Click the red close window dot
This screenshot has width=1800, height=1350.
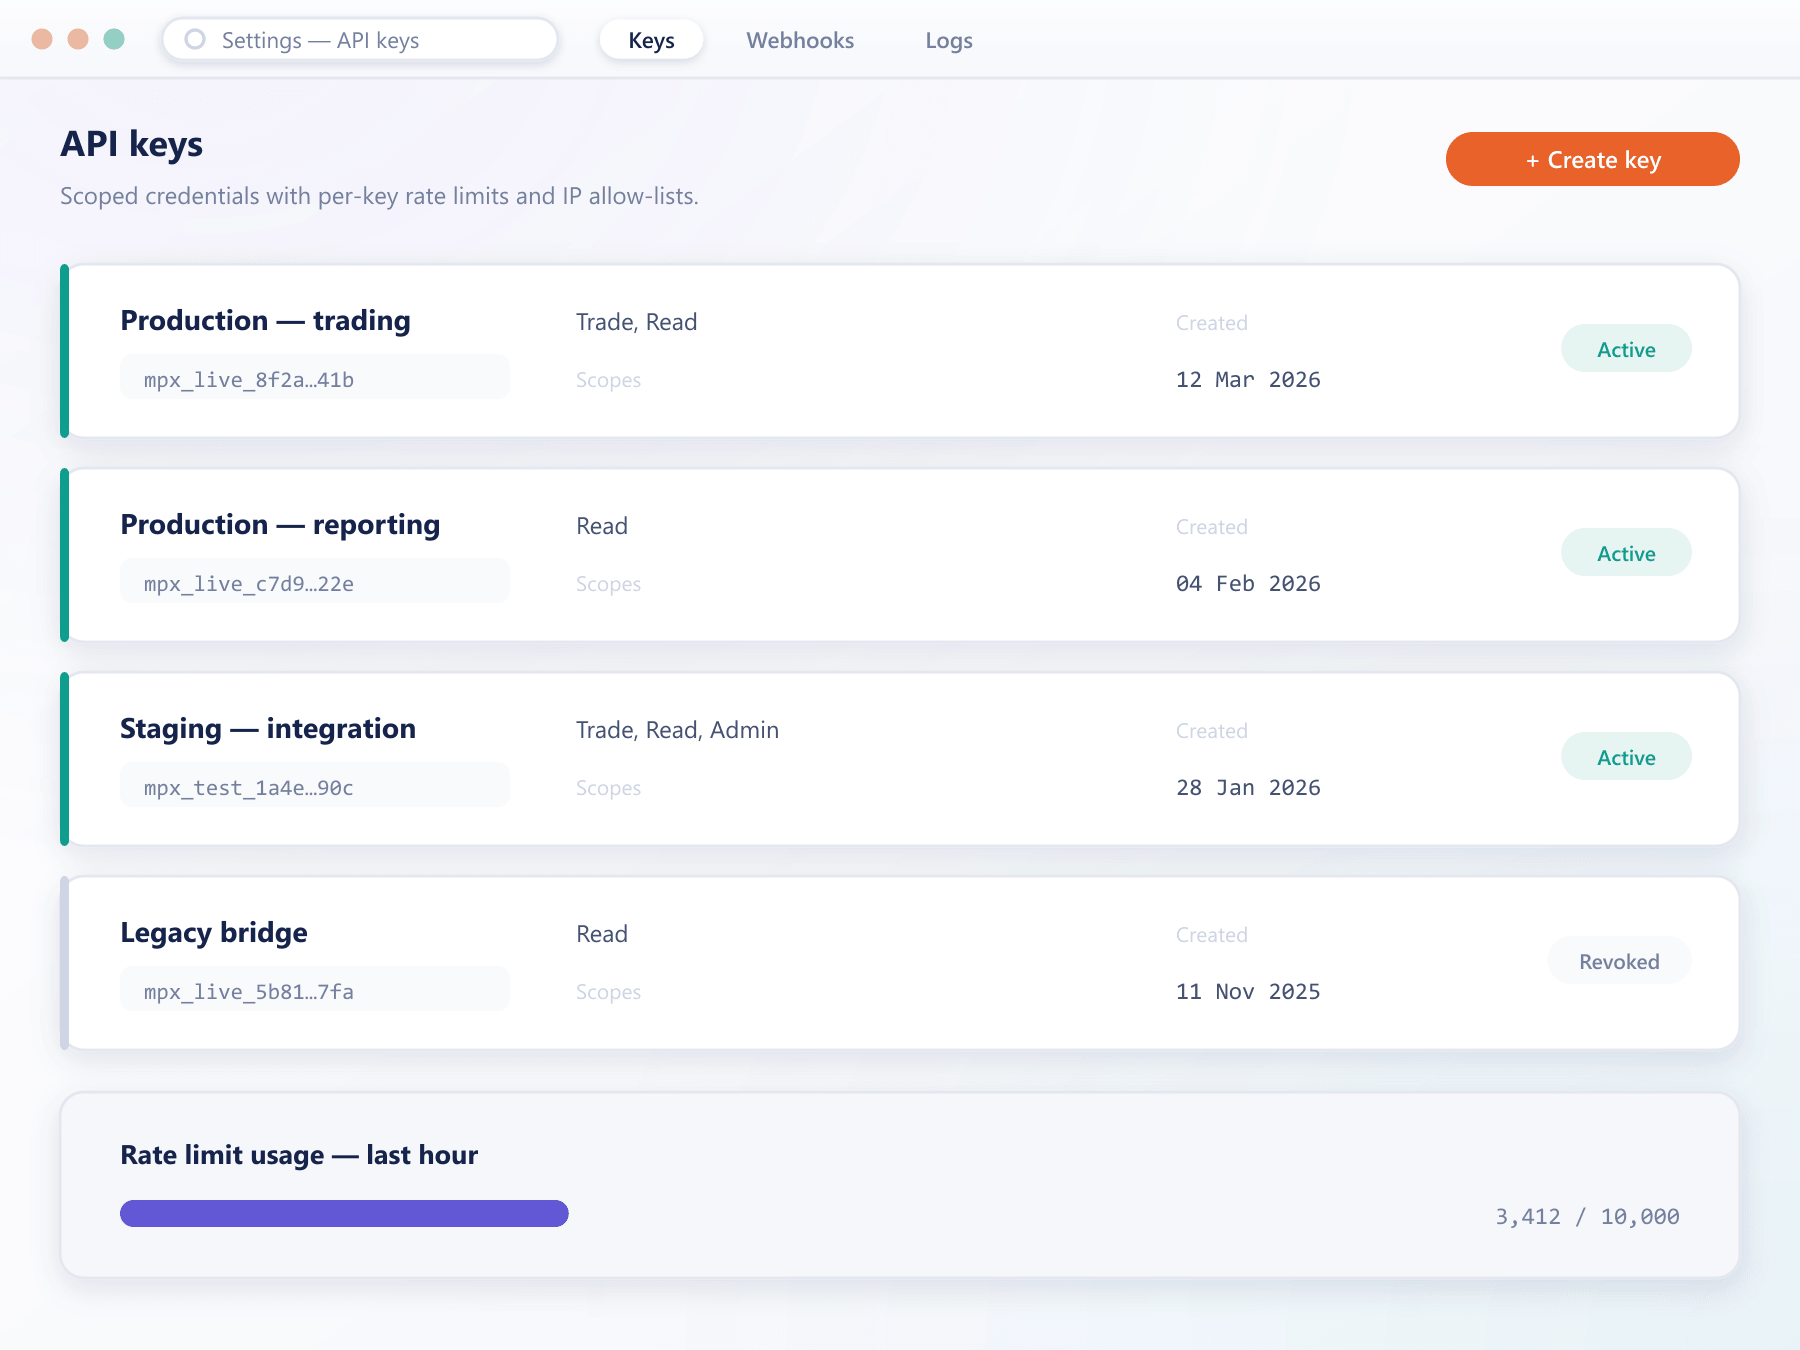pos(42,39)
